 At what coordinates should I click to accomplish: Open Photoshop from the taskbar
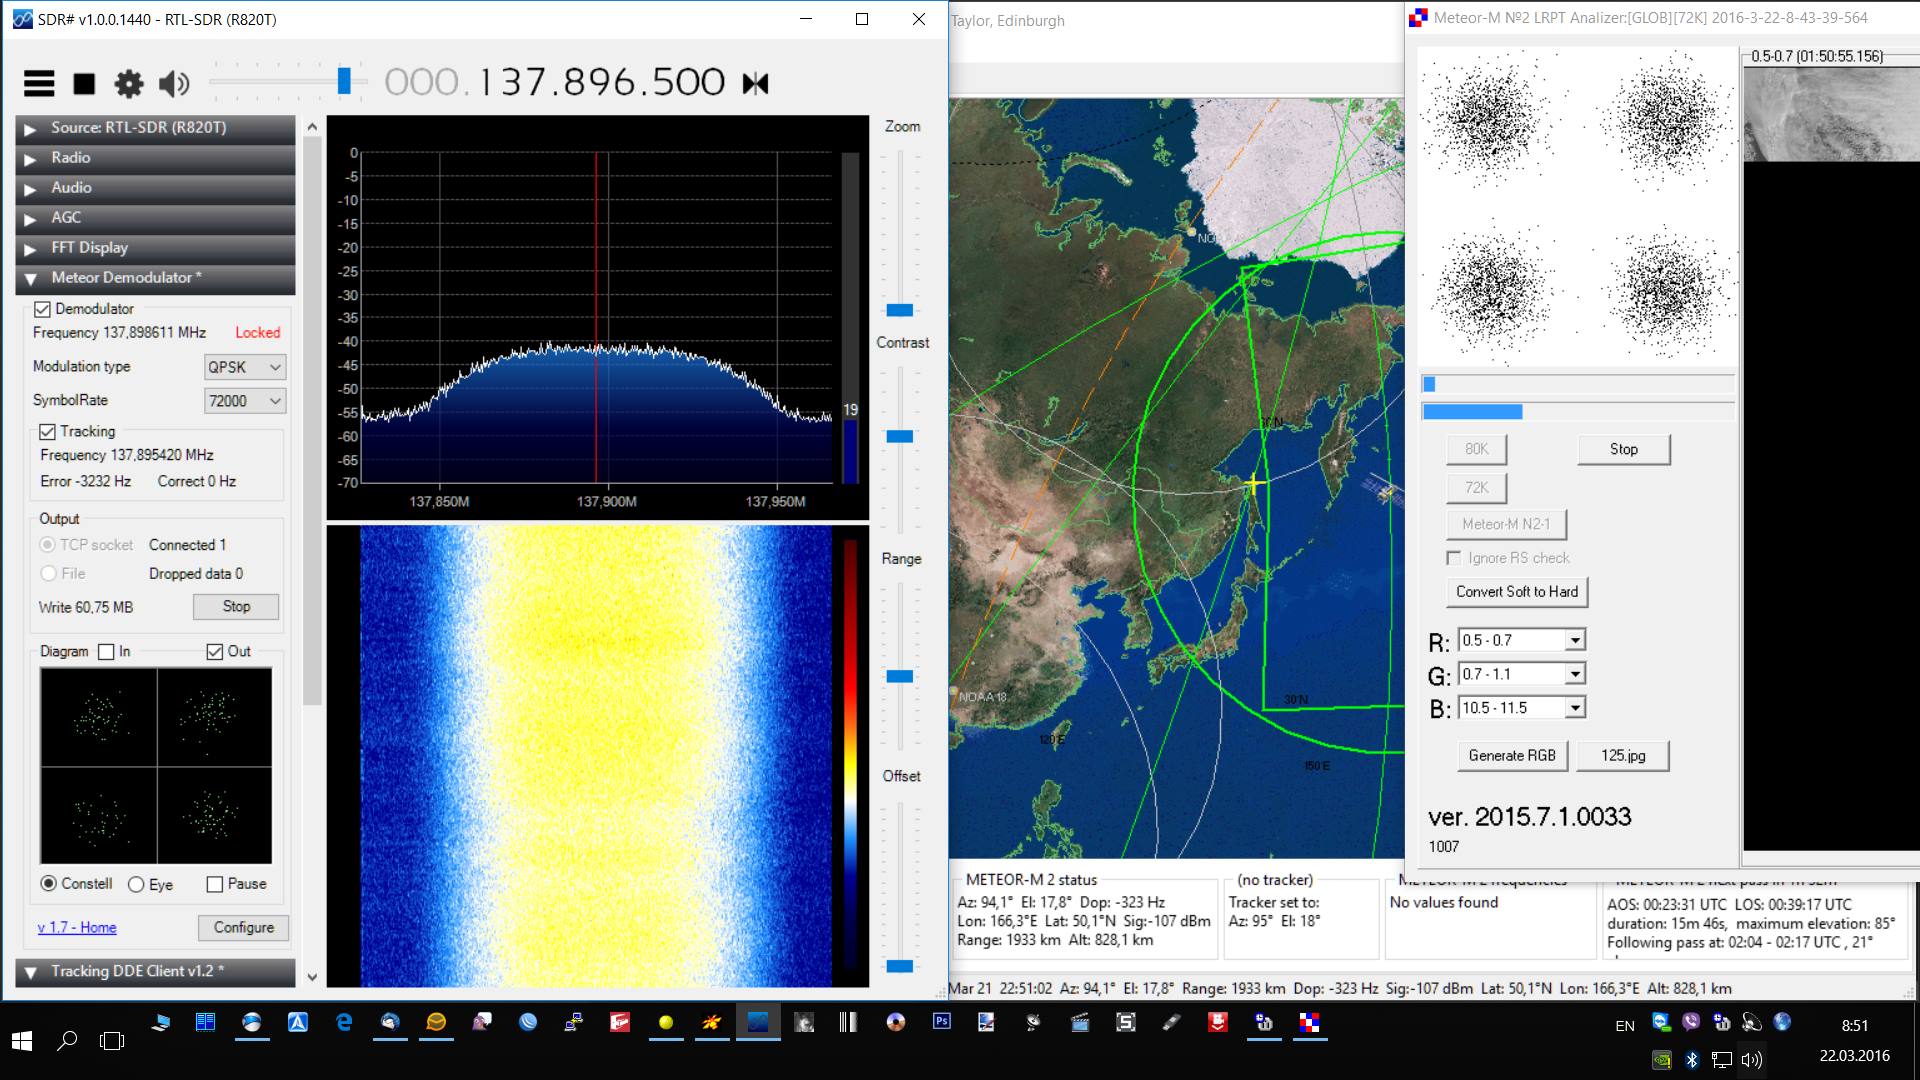(x=941, y=1022)
